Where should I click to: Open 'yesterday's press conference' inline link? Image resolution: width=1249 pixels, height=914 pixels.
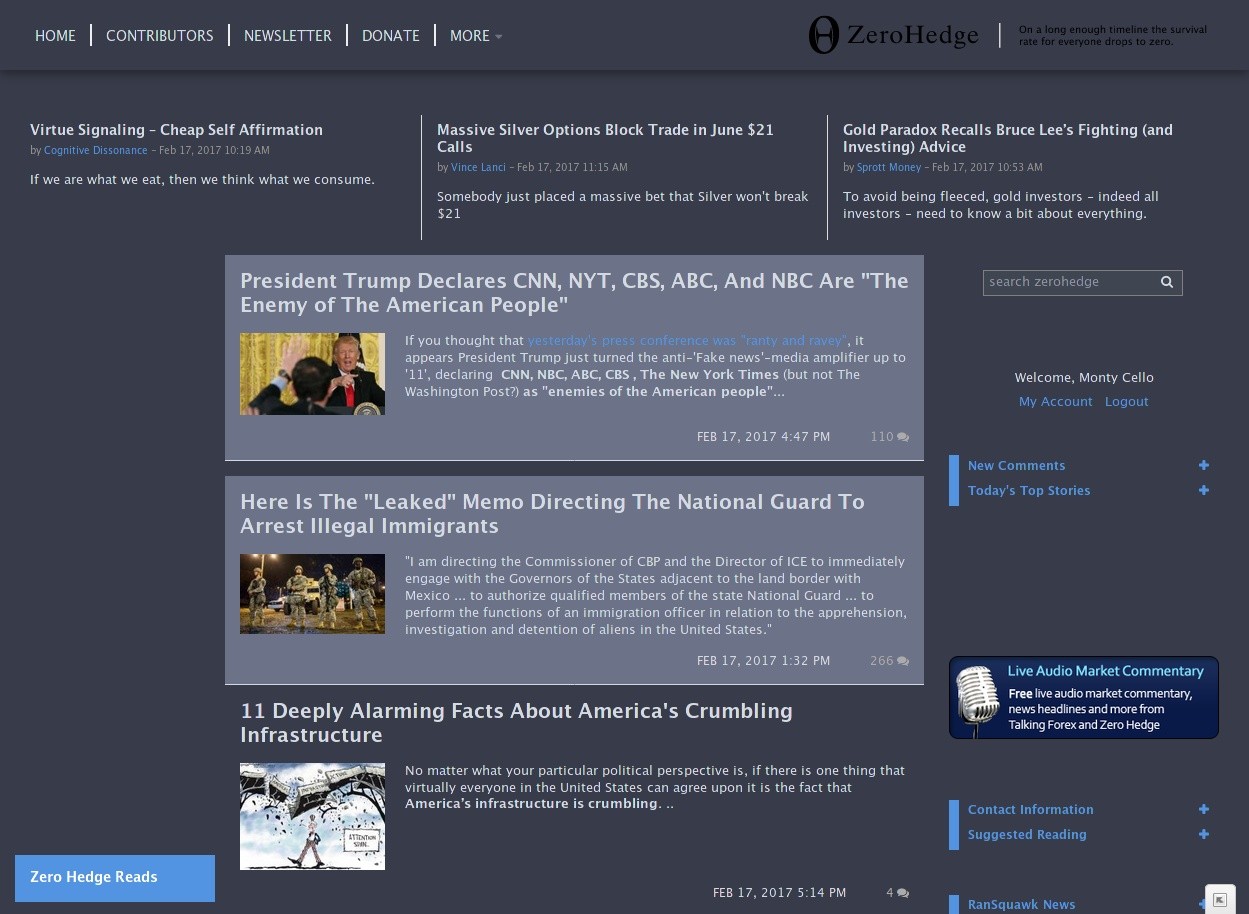click(x=687, y=340)
